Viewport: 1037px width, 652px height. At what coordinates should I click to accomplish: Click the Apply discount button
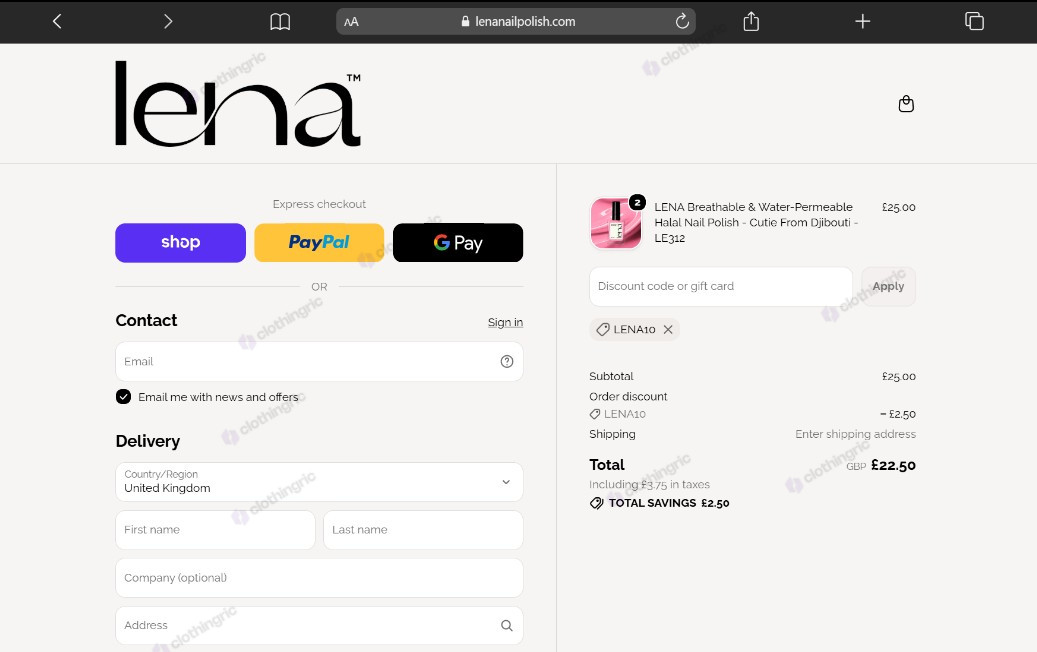[888, 286]
